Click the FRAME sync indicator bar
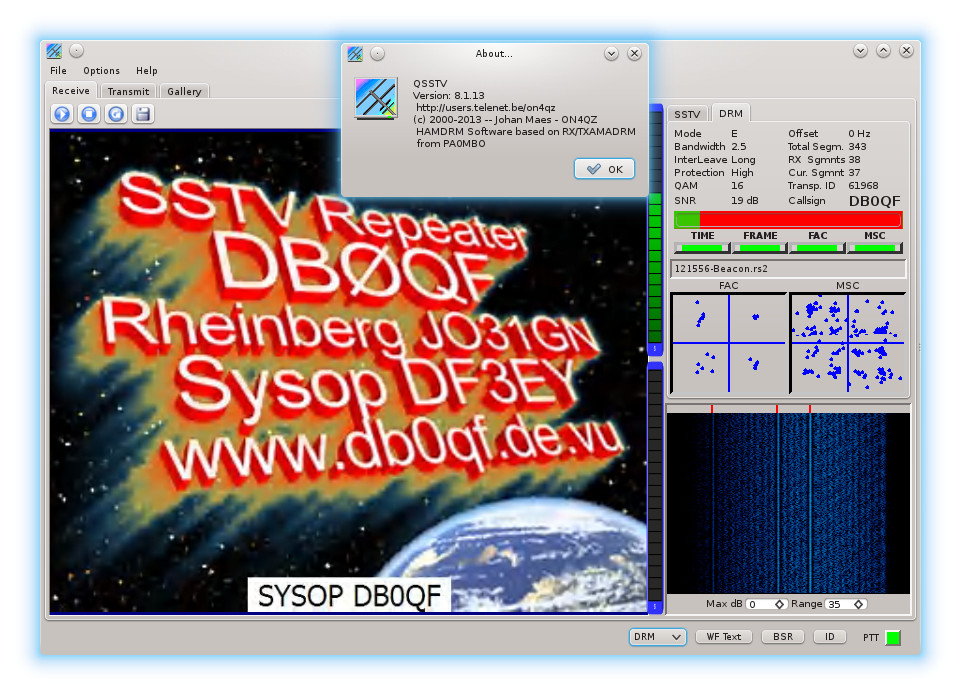 pyautogui.click(x=760, y=248)
